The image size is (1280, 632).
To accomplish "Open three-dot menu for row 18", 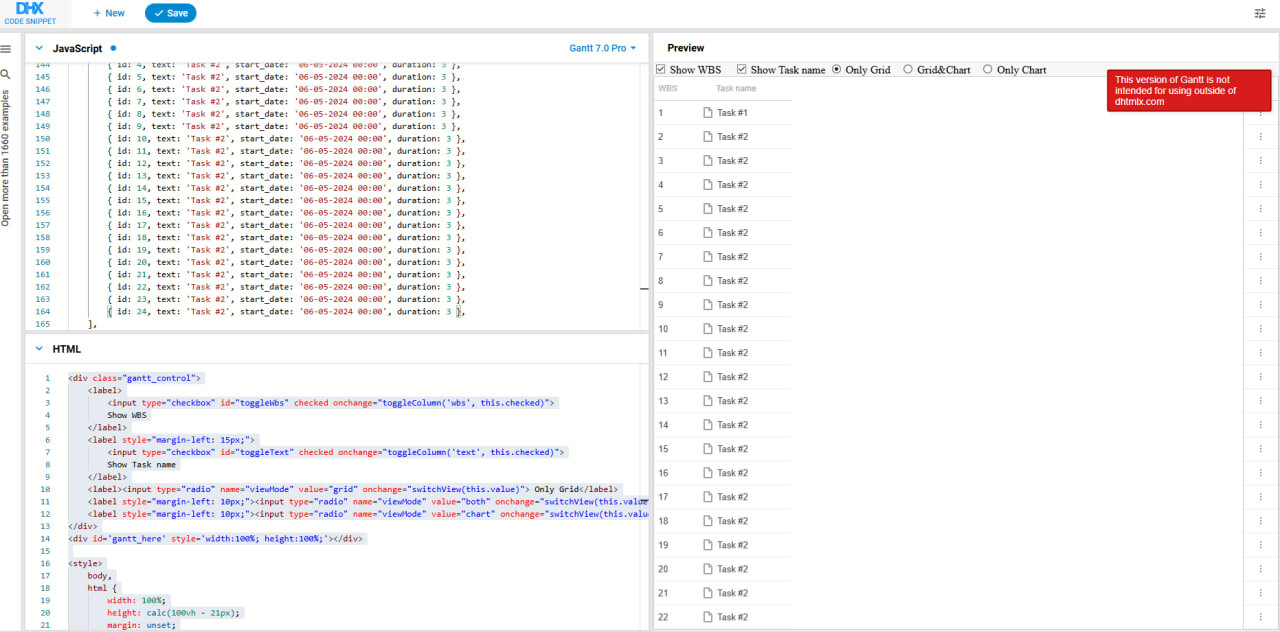I will click(x=1260, y=521).
